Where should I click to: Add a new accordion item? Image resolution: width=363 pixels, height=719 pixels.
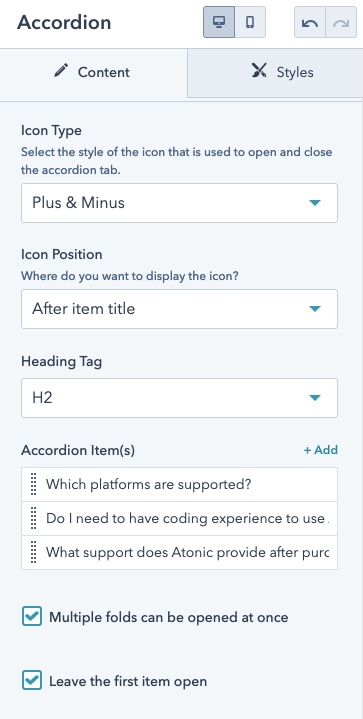(321, 450)
